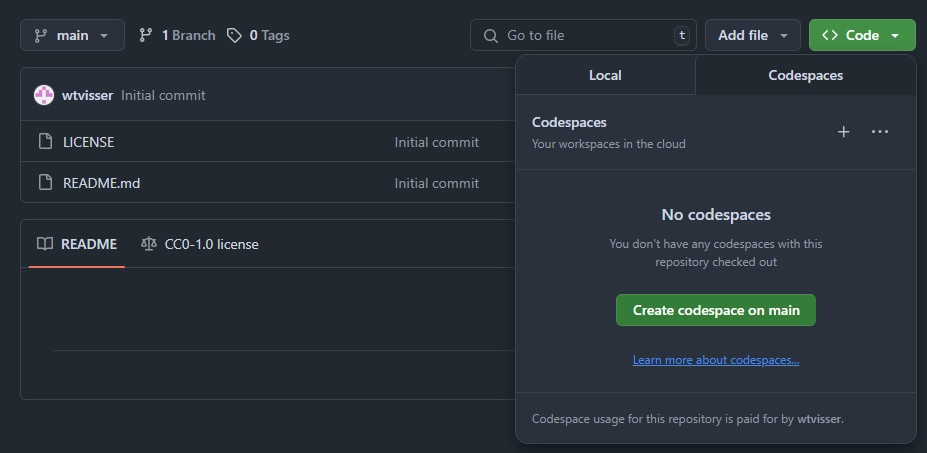Click the plus icon to create codespace
Viewport: 927px width, 453px height.
point(844,132)
